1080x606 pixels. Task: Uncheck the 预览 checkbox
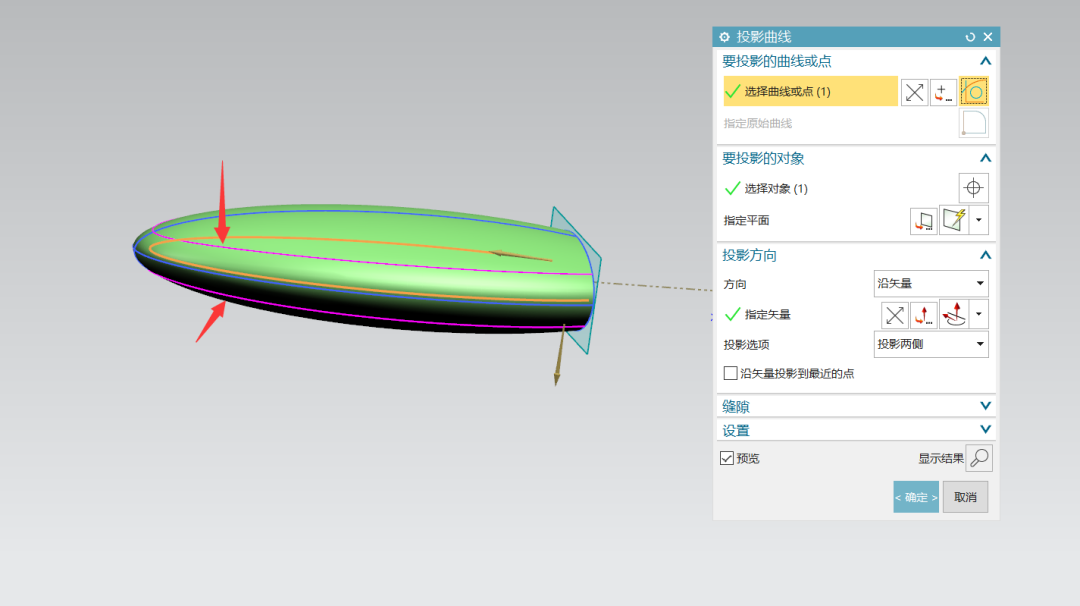click(x=727, y=458)
